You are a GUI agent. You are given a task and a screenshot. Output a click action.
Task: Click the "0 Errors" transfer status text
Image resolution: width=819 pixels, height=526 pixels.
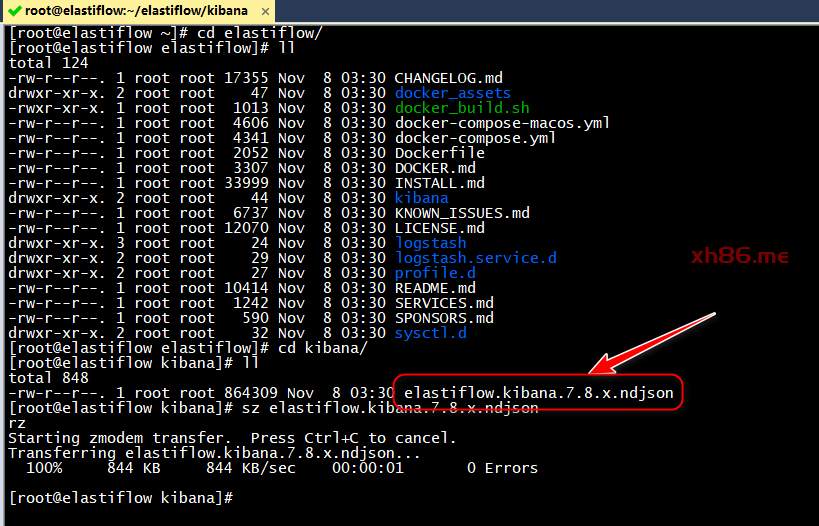pos(502,468)
